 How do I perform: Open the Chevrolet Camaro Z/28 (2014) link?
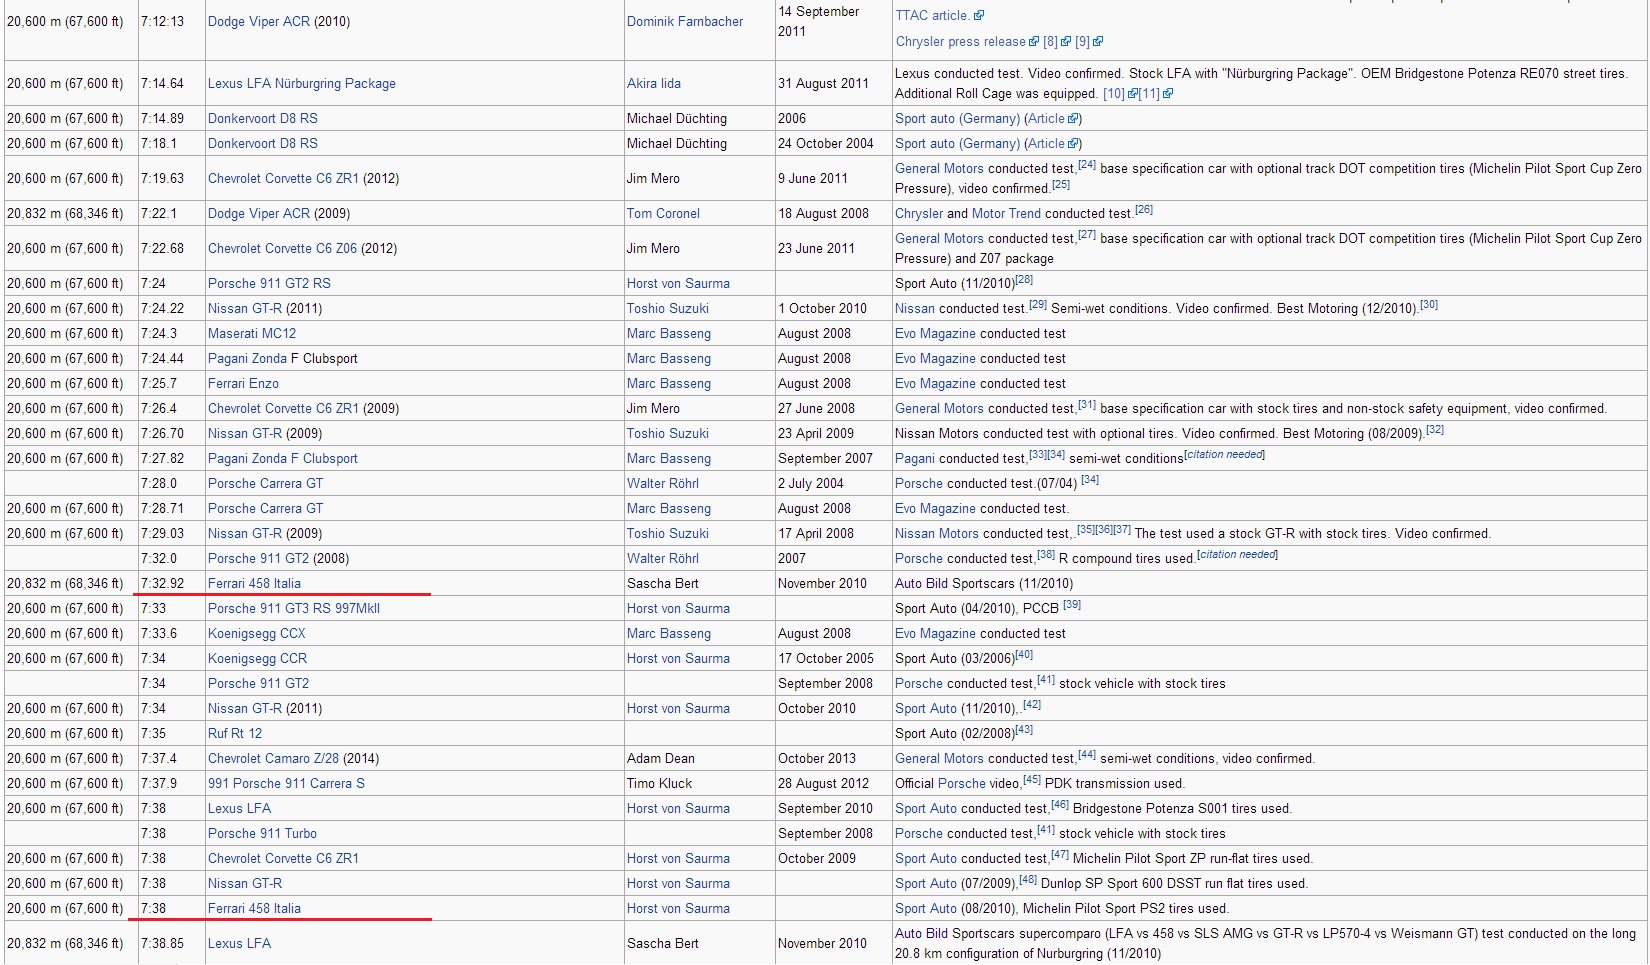tap(274, 758)
